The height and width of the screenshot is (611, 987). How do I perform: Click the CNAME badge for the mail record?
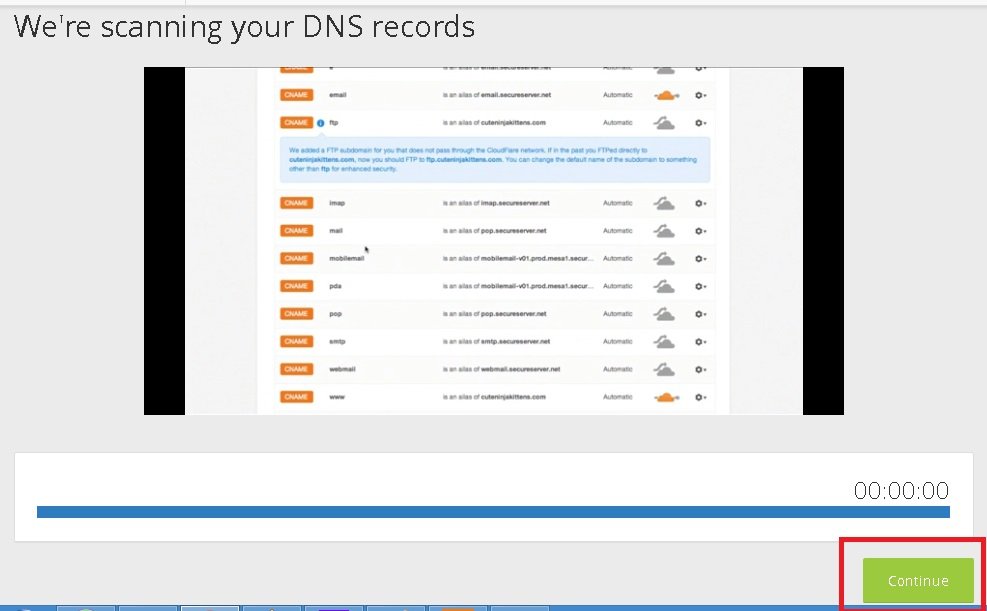[x=295, y=231]
